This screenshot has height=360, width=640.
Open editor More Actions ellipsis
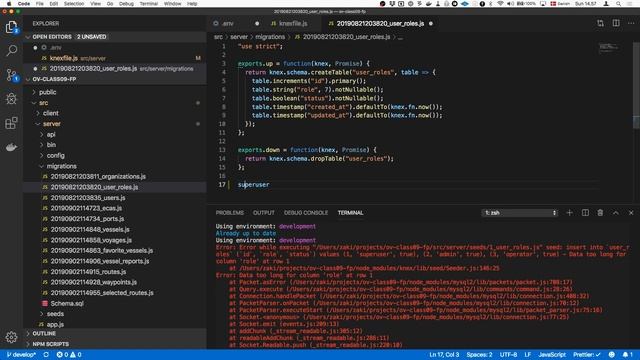click(631, 23)
